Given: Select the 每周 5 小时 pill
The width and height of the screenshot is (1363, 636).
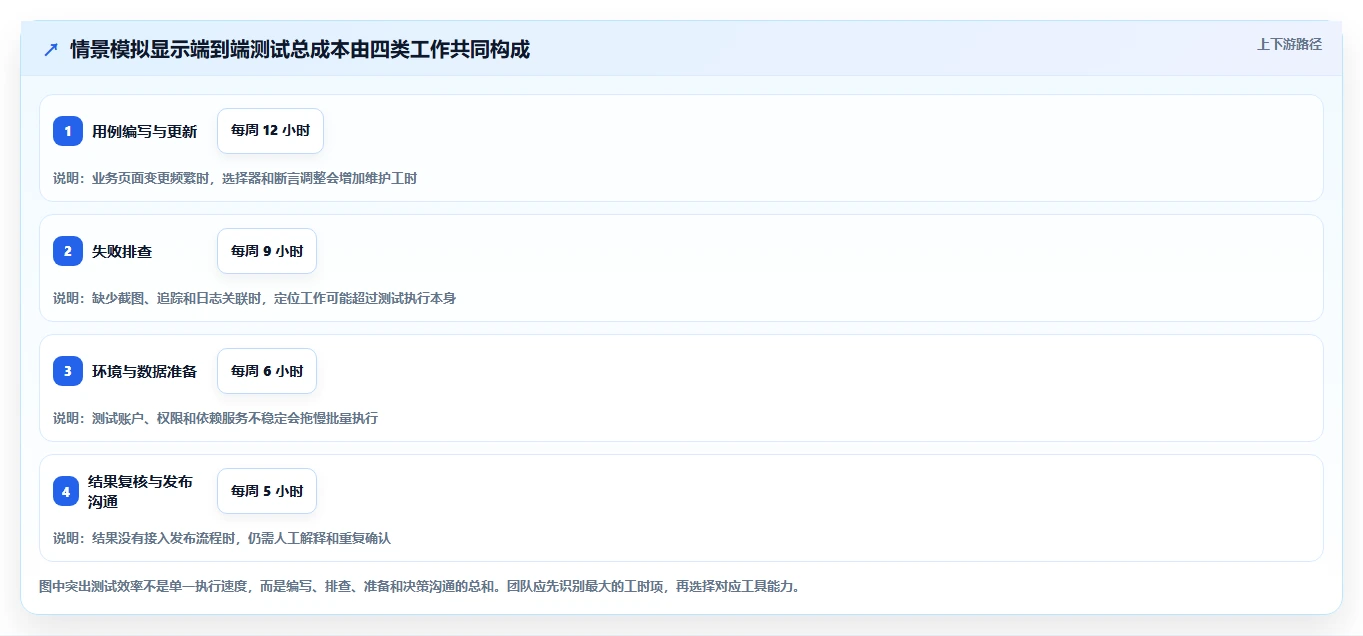Looking at the screenshot, I should coord(267,491).
